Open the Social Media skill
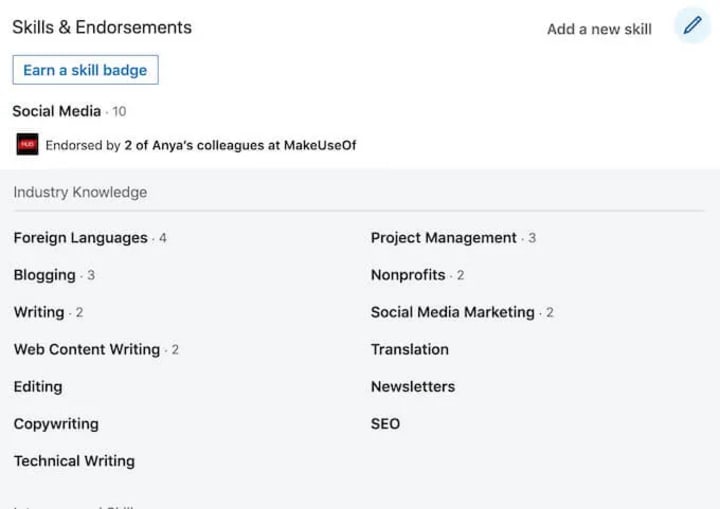This screenshot has width=720, height=509. (57, 111)
